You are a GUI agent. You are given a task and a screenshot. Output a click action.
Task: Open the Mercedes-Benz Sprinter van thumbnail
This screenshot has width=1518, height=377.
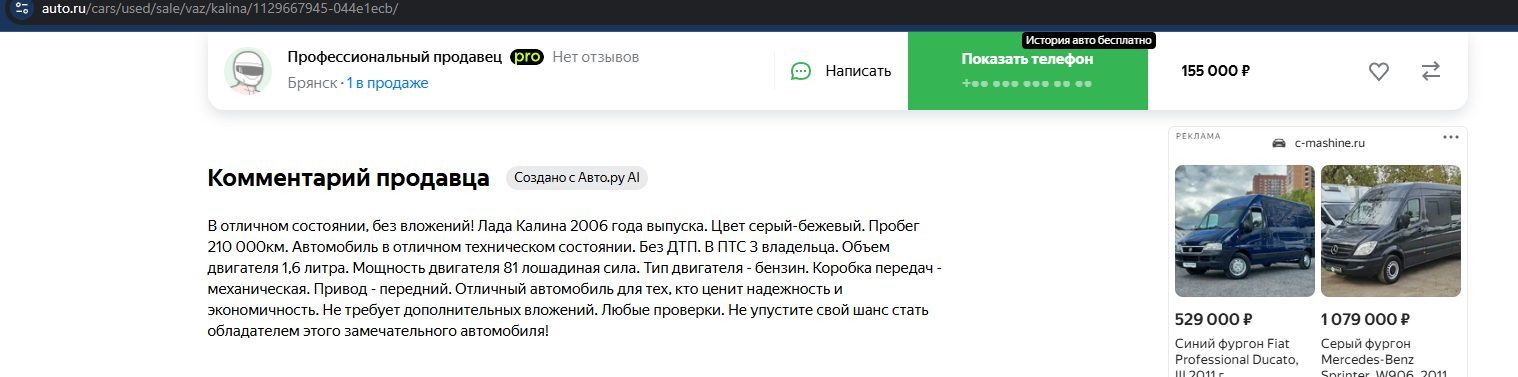(x=1391, y=231)
